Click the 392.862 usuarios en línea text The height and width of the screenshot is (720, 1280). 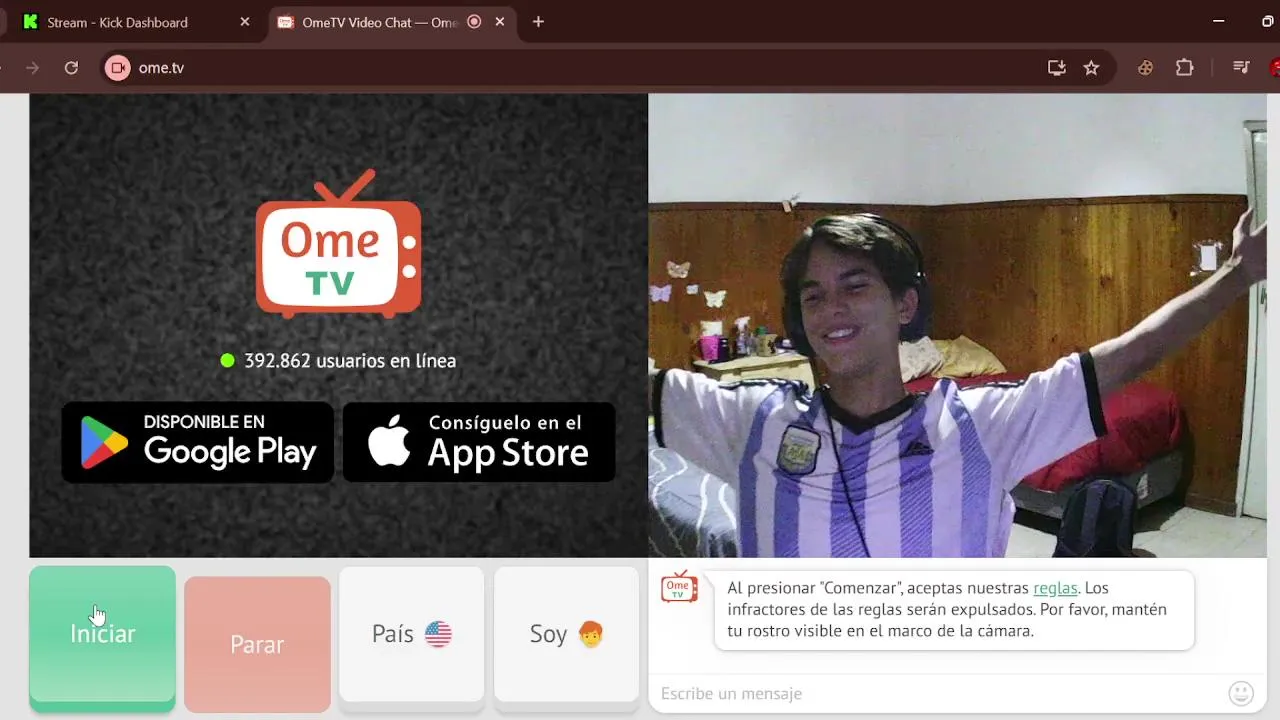point(350,361)
